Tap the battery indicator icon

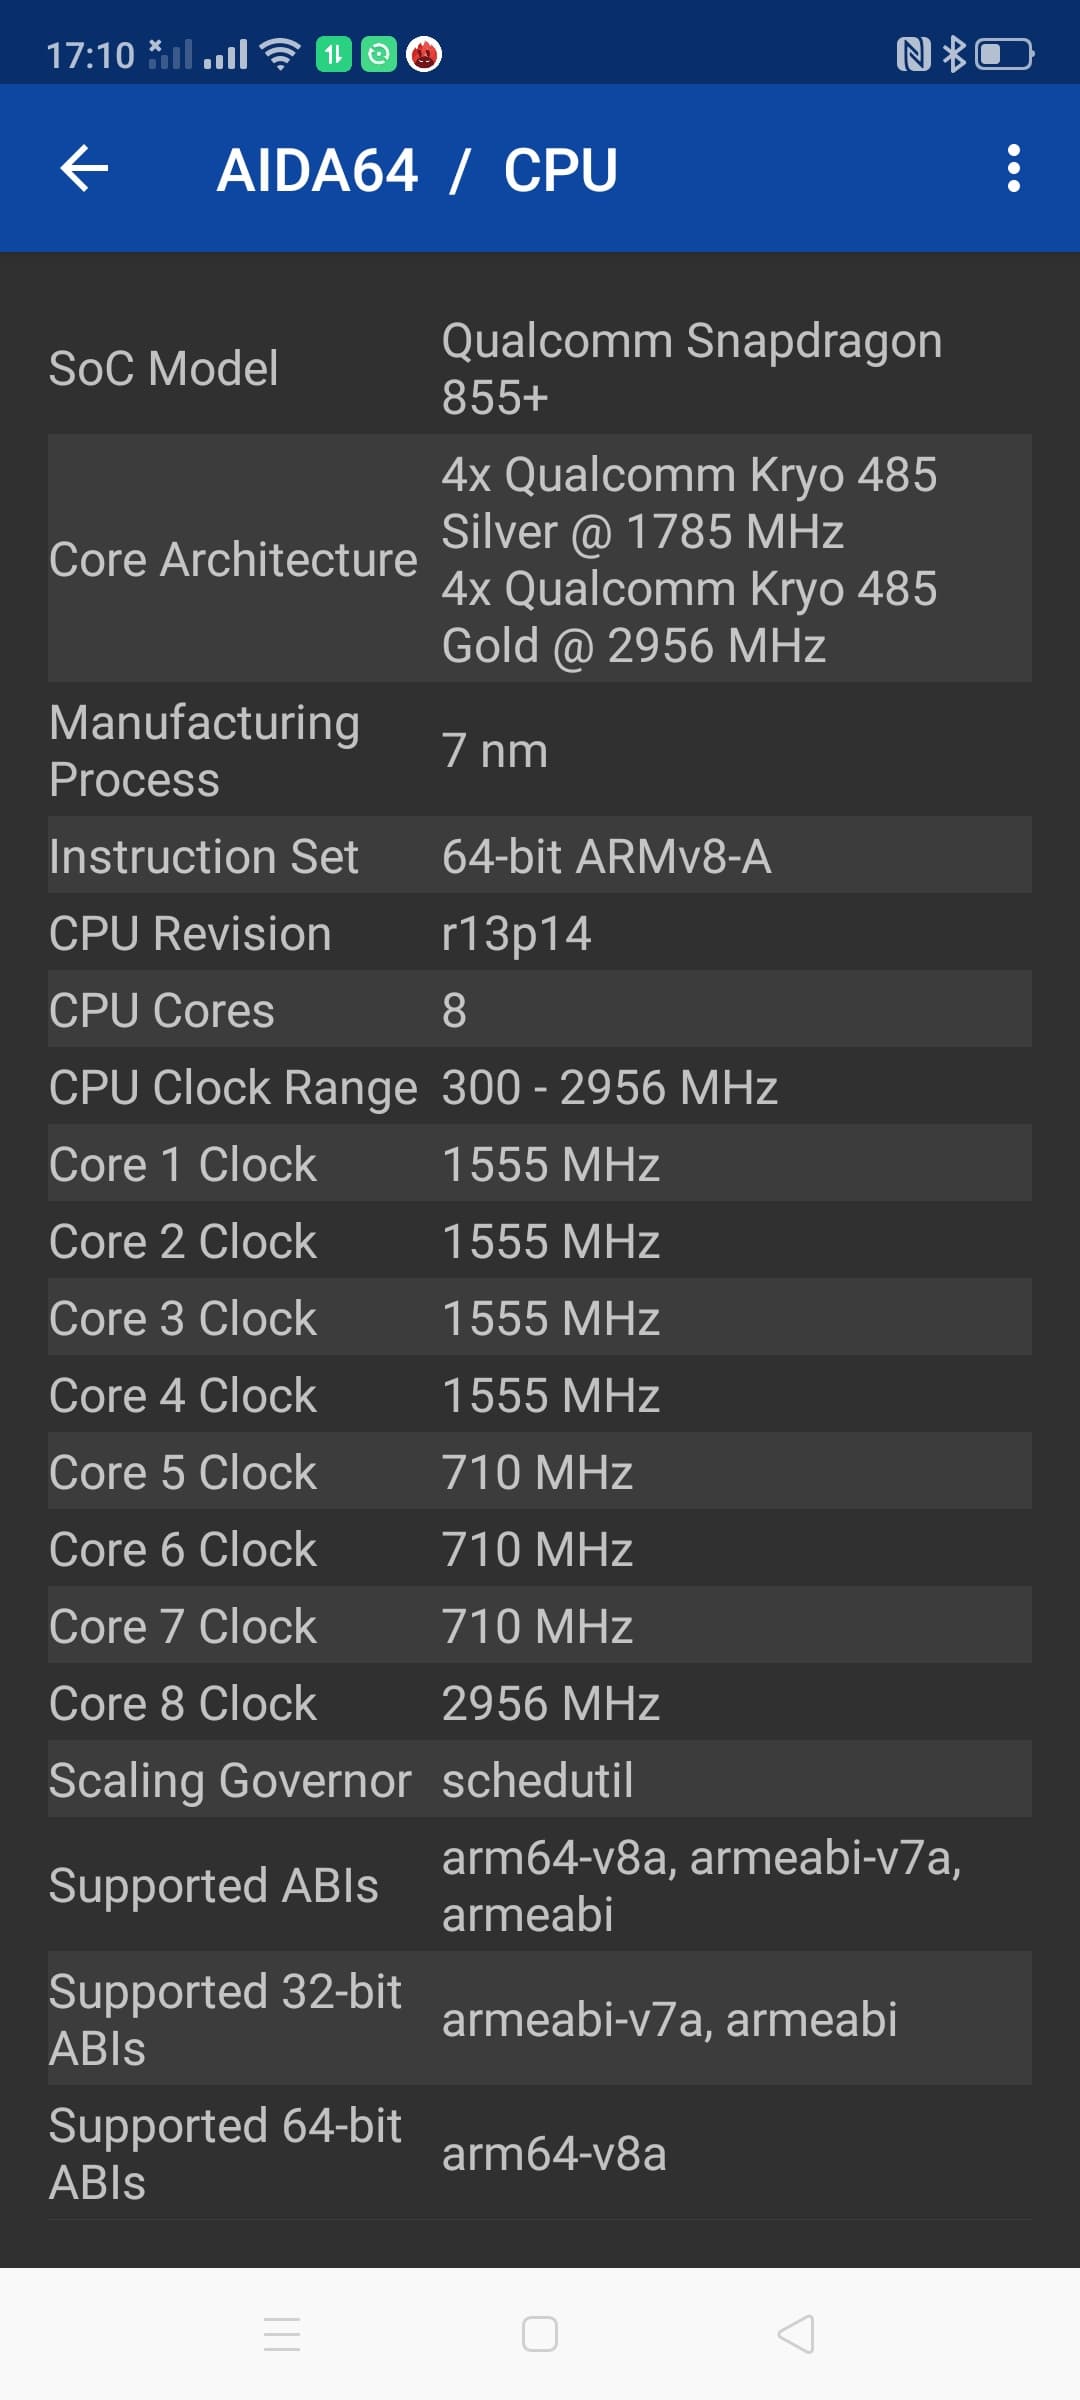tap(1004, 54)
